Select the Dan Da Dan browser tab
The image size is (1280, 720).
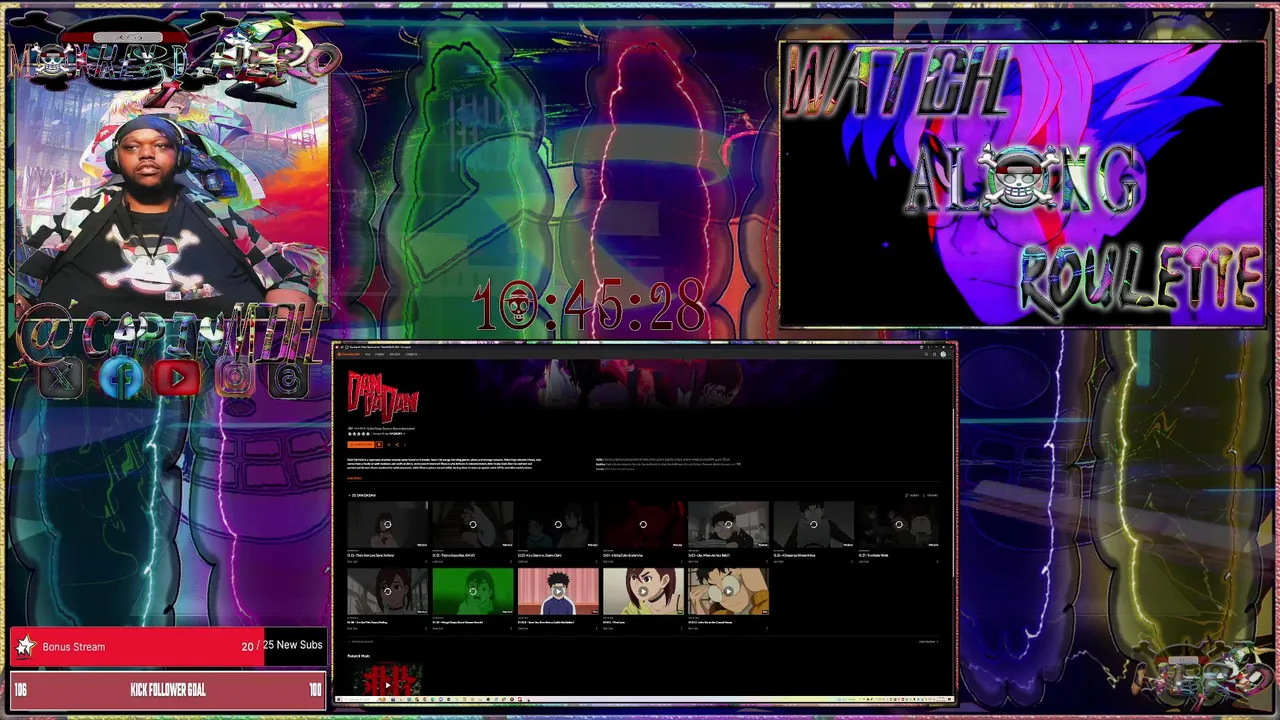pos(380,347)
